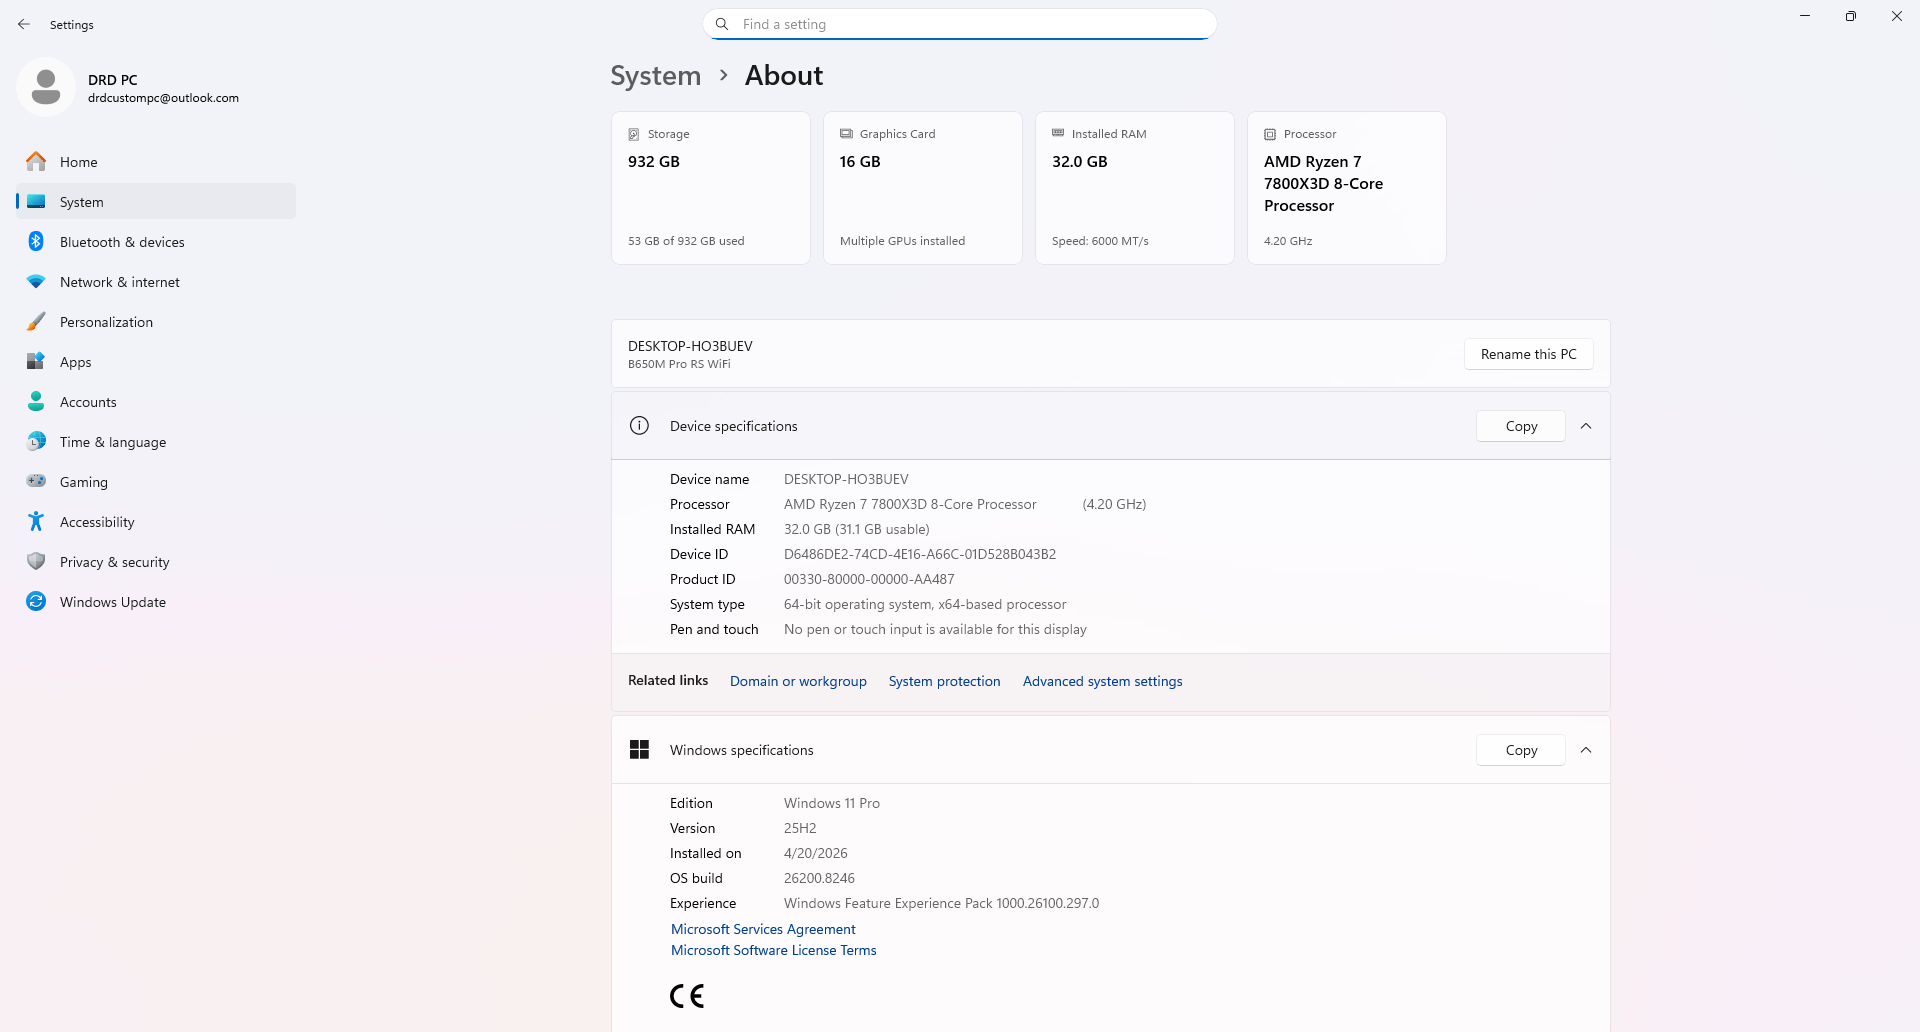Screen dimensions: 1920x1032
Task: Open Microsoft Software License Terms link
Action: [773, 950]
